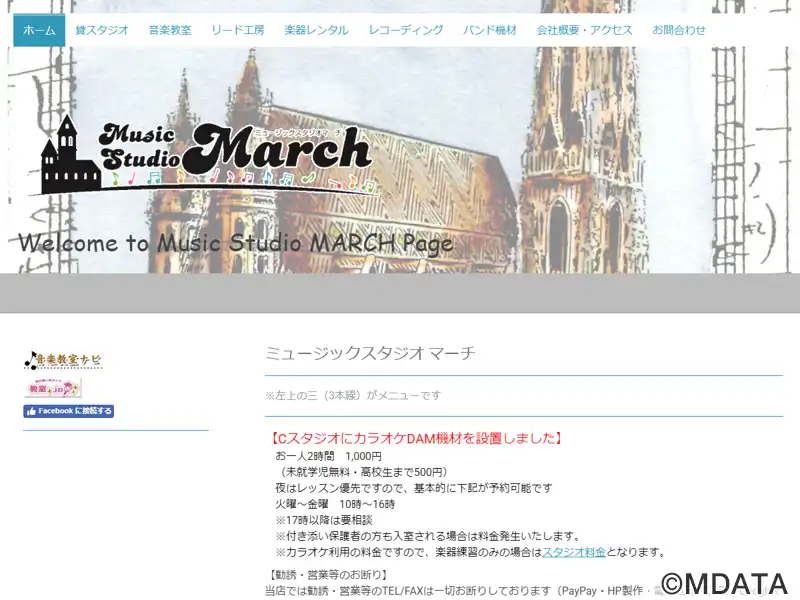Click the 【勧誘・営業等のお断り】 heading

pyautogui.click(x=329, y=575)
